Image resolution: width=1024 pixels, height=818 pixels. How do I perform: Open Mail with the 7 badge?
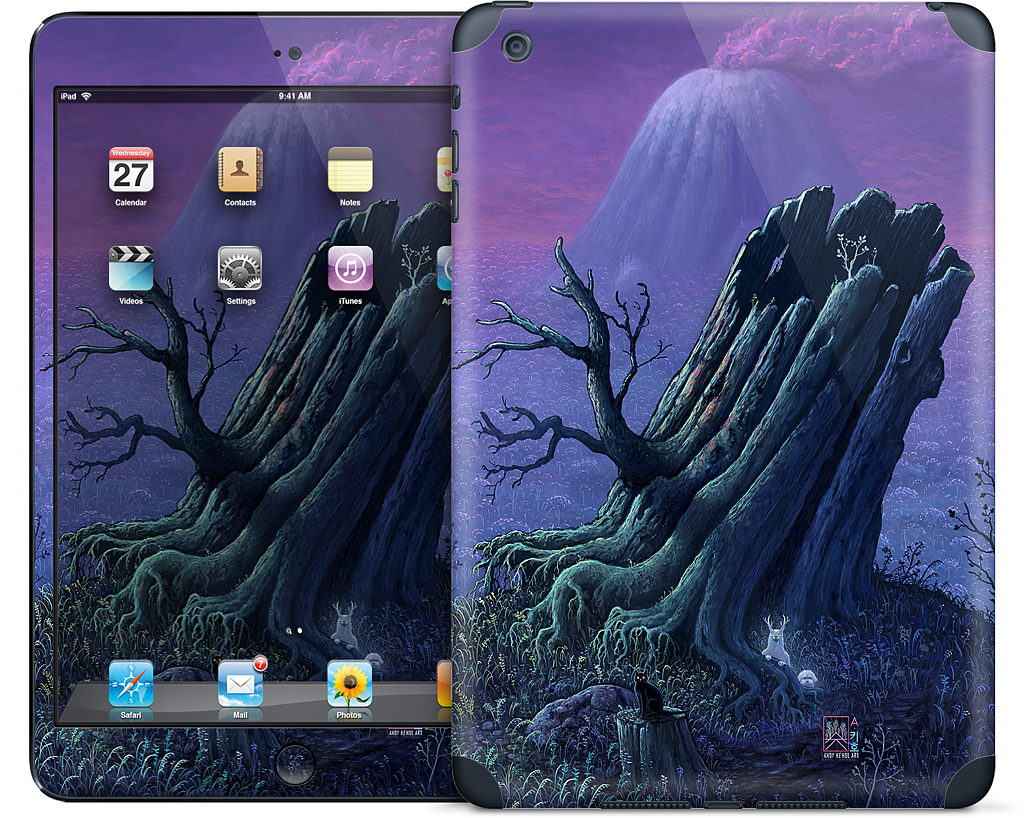(x=241, y=682)
